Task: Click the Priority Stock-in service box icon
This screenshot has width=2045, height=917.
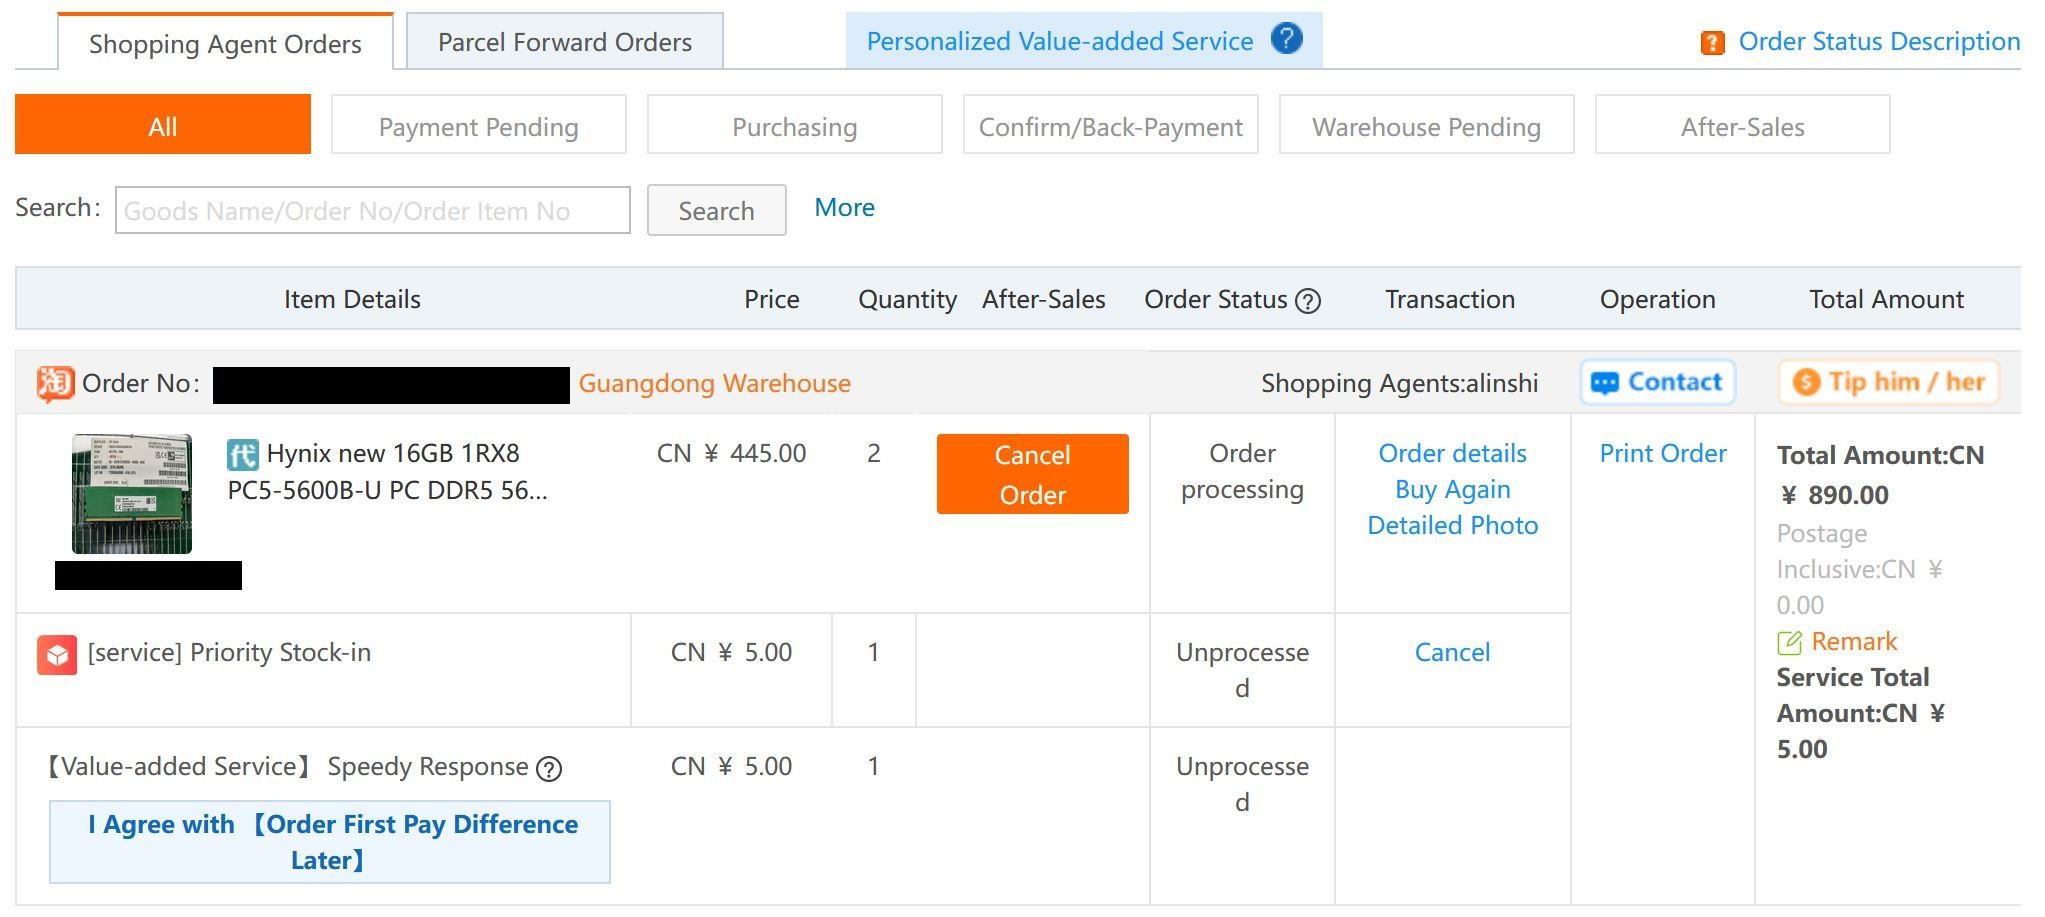Action: coord(57,655)
